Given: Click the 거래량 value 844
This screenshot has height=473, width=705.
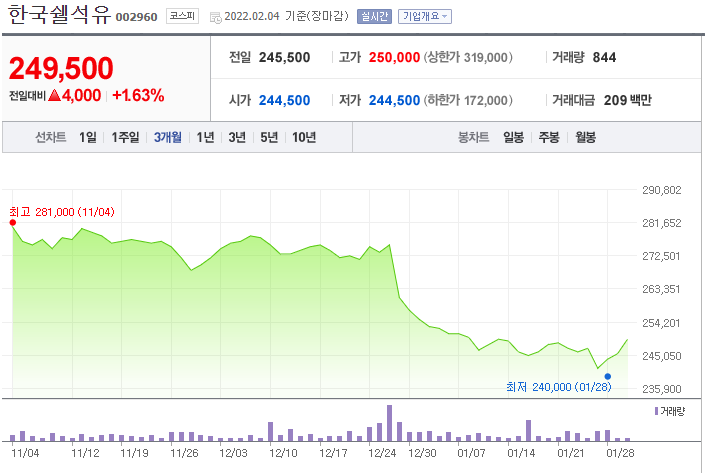Looking at the screenshot, I should pyautogui.click(x=604, y=58).
